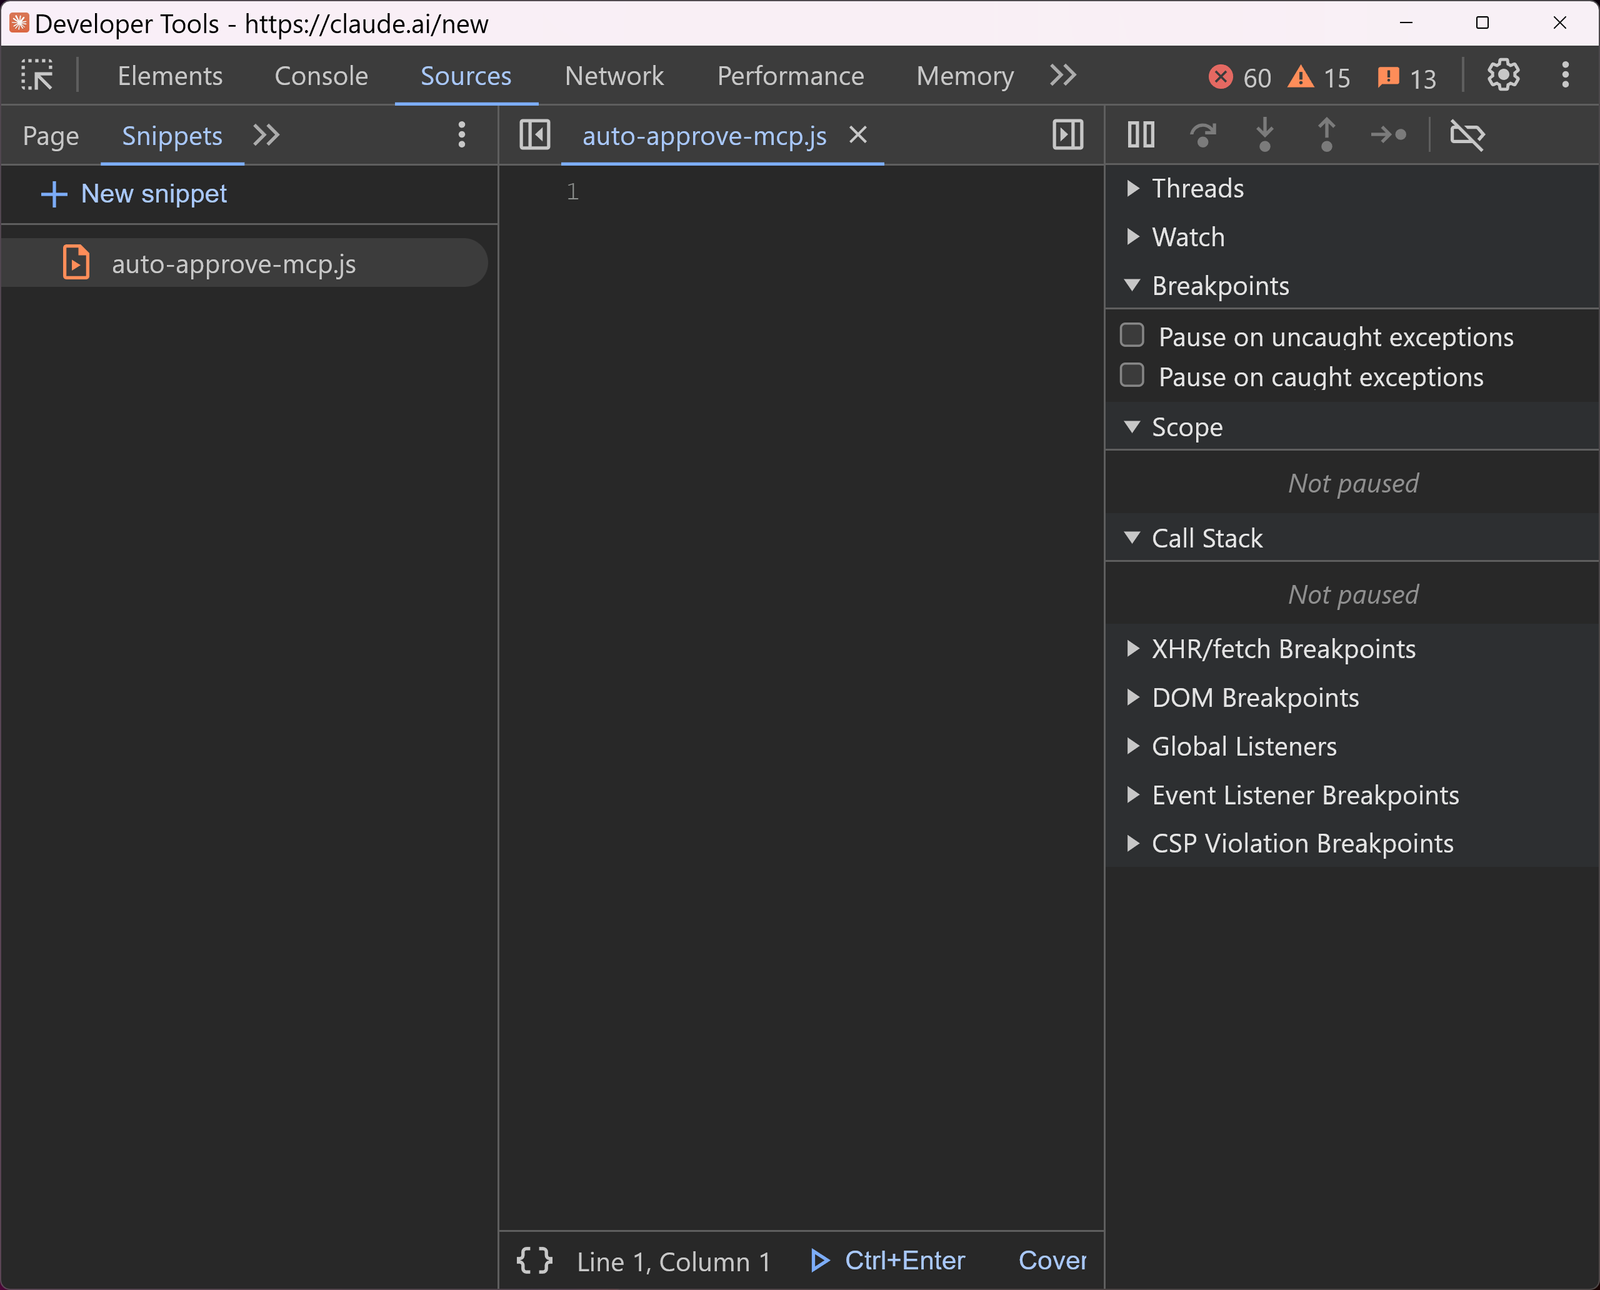Pause script execution

[1141, 134]
